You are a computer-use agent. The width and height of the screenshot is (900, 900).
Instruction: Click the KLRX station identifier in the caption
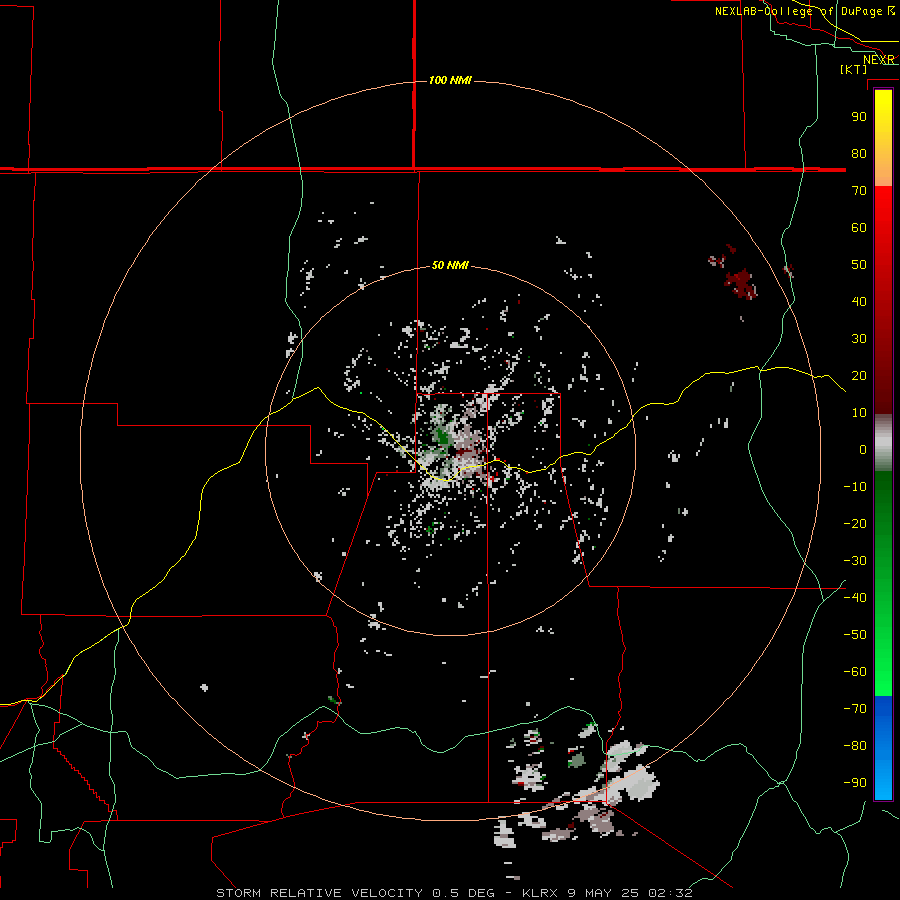[541, 893]
